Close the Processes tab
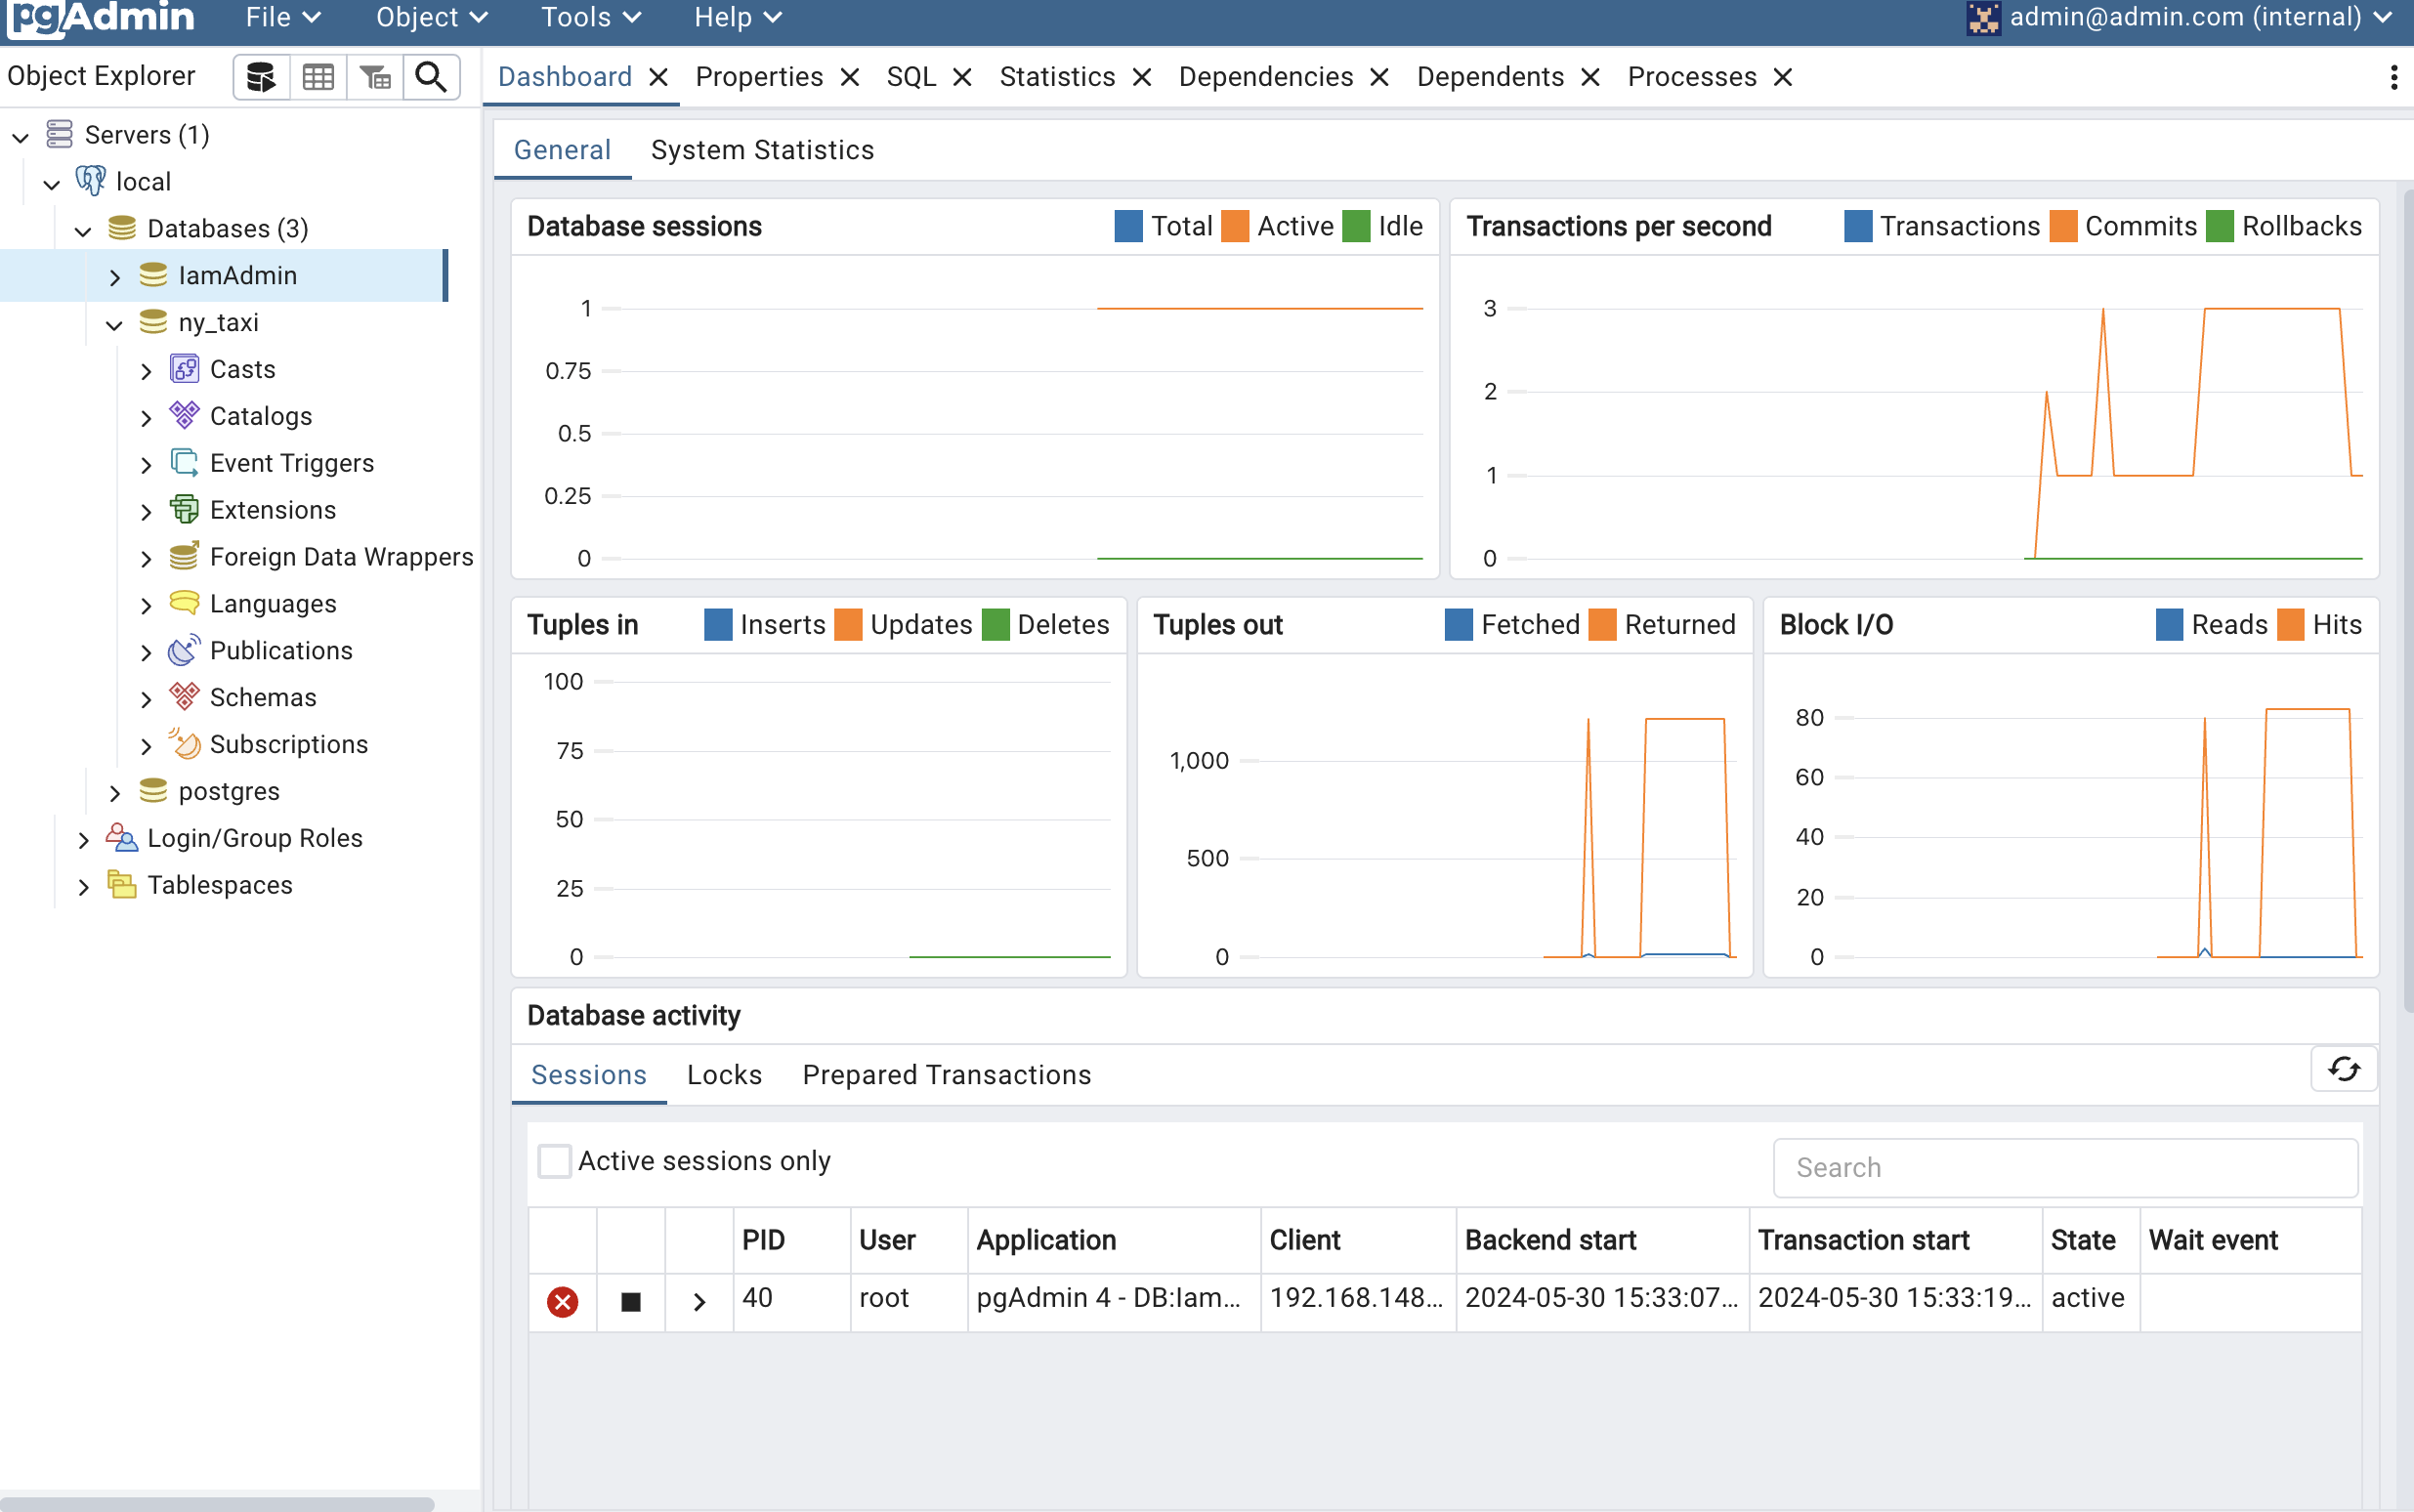This screenshot has width=2414, height=1512. click(1782, 77)
